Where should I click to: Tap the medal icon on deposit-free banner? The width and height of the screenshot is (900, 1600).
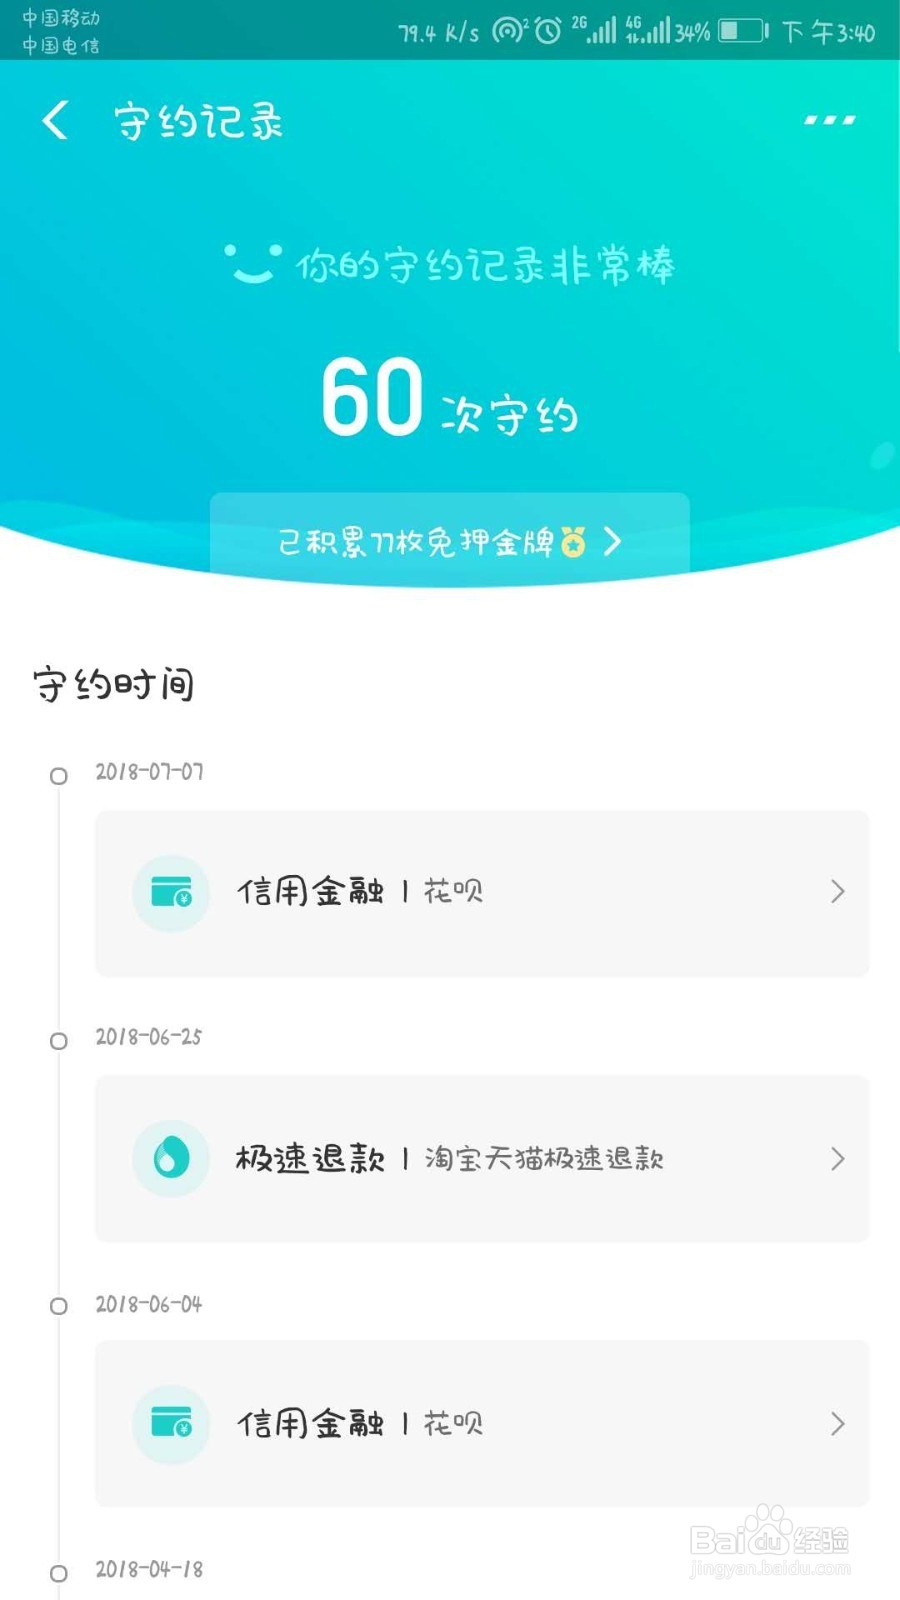point(573,541)
